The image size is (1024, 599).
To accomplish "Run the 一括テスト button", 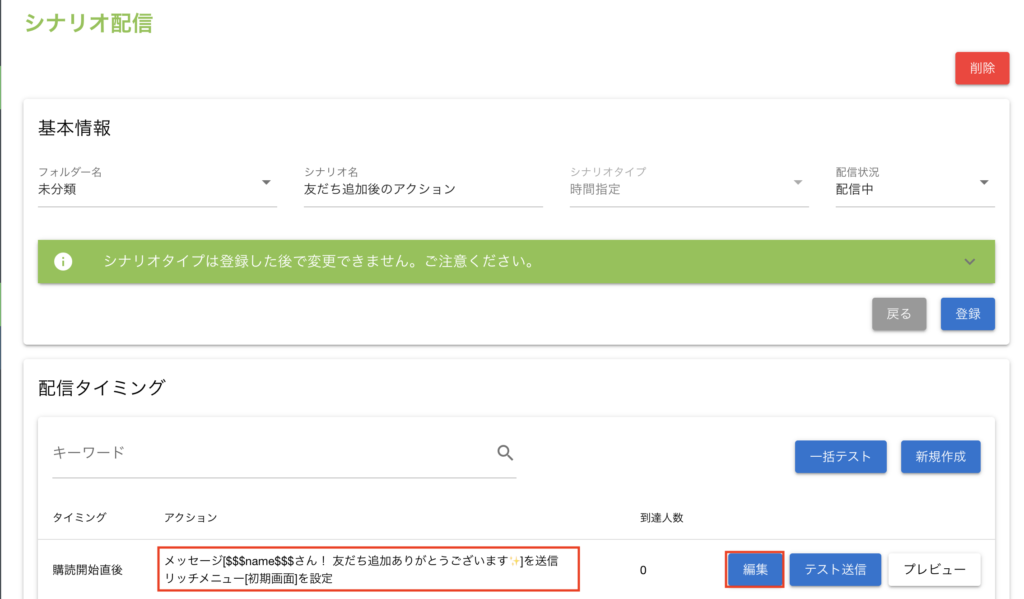I will 840,456.
